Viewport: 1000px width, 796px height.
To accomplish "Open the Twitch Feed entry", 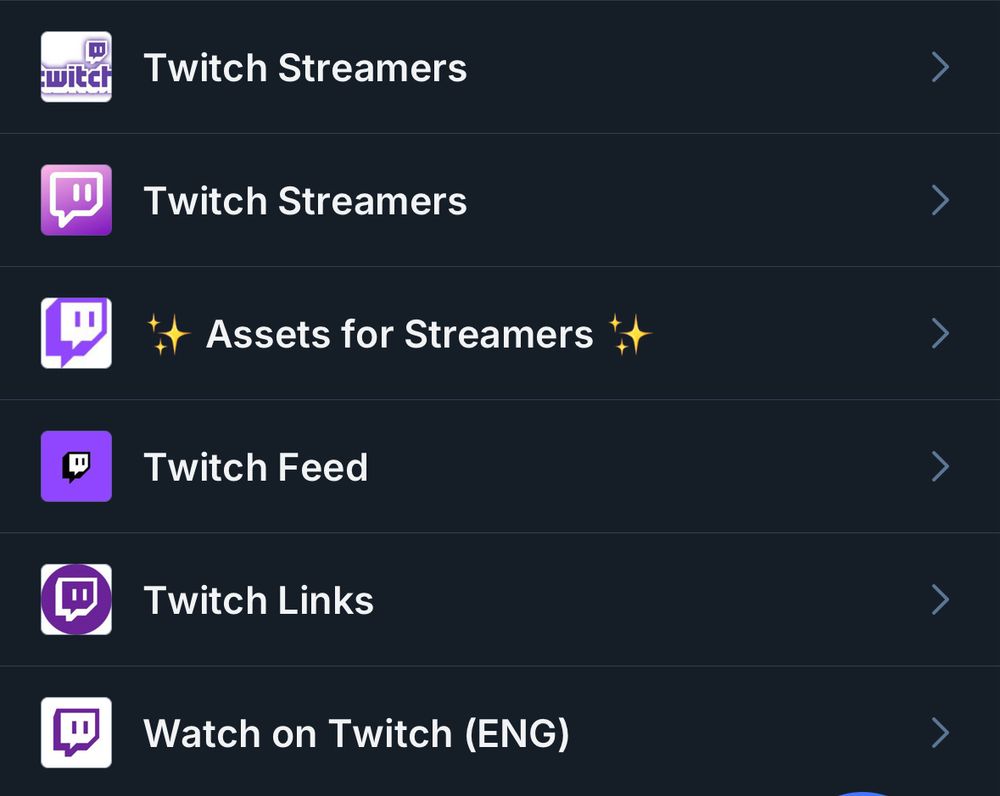I will (256, 467).
